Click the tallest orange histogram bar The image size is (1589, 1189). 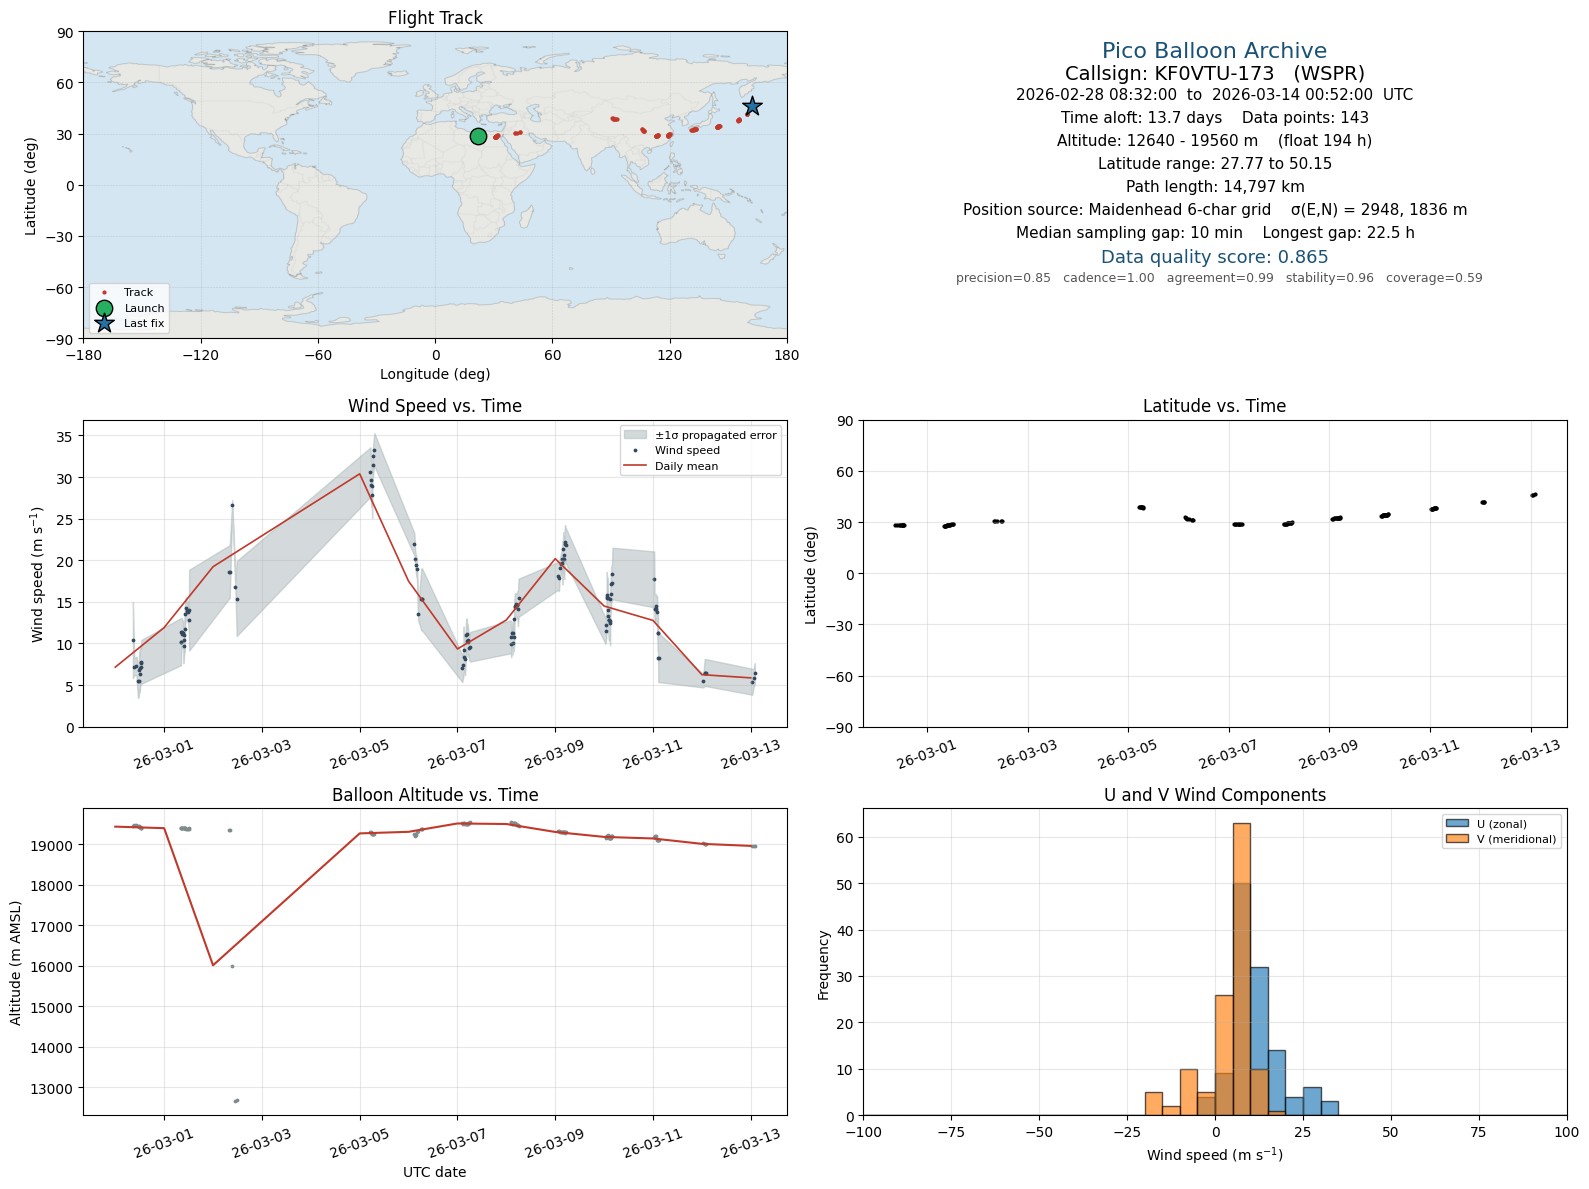pos(1241,969)
